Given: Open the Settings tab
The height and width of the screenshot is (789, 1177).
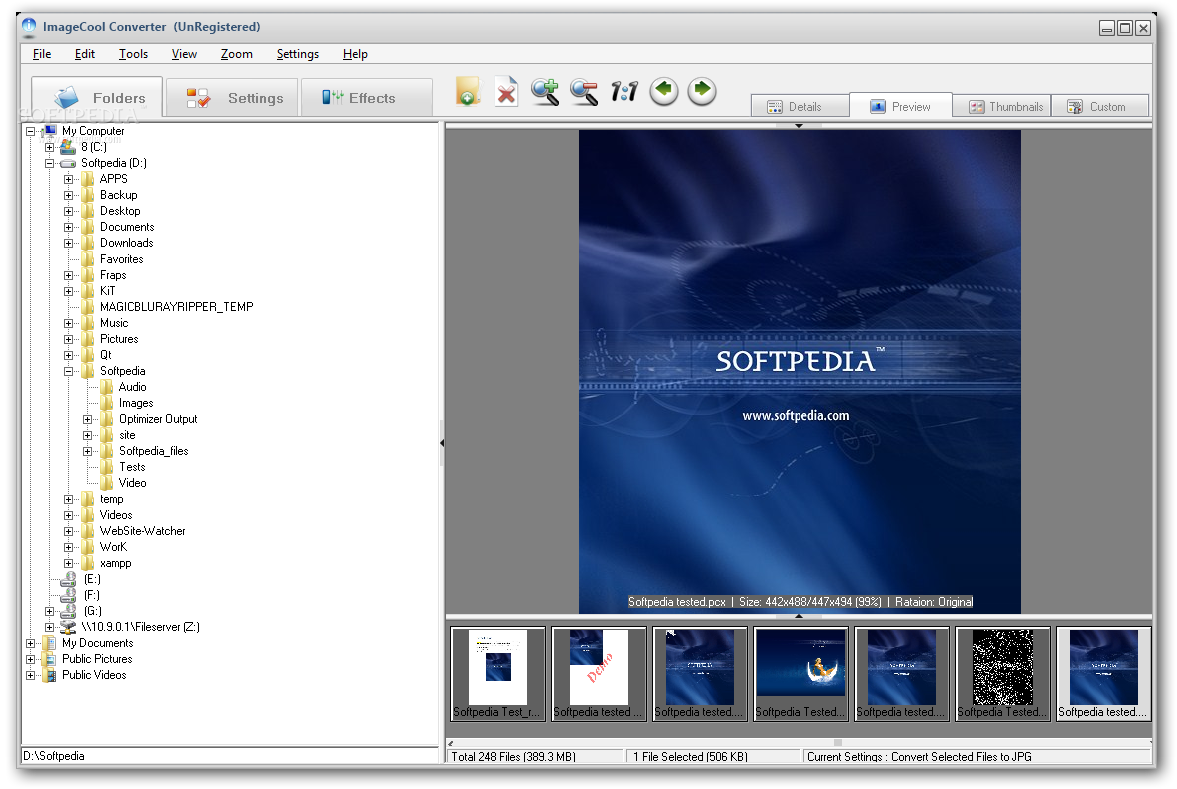Looking at the screenshot, I should click(232, 98).
